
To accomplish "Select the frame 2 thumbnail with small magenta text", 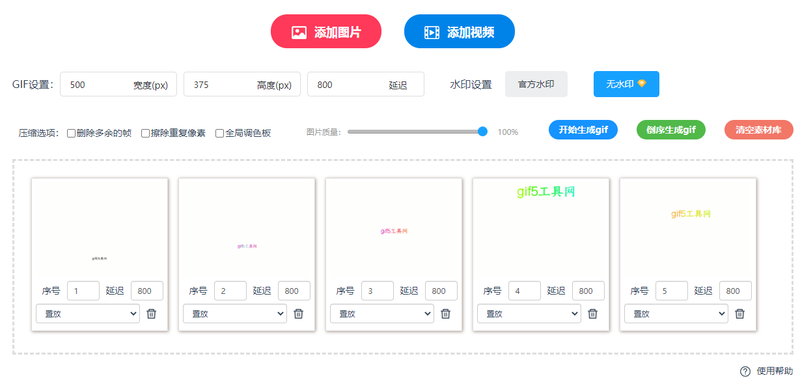I will [246, 228].
